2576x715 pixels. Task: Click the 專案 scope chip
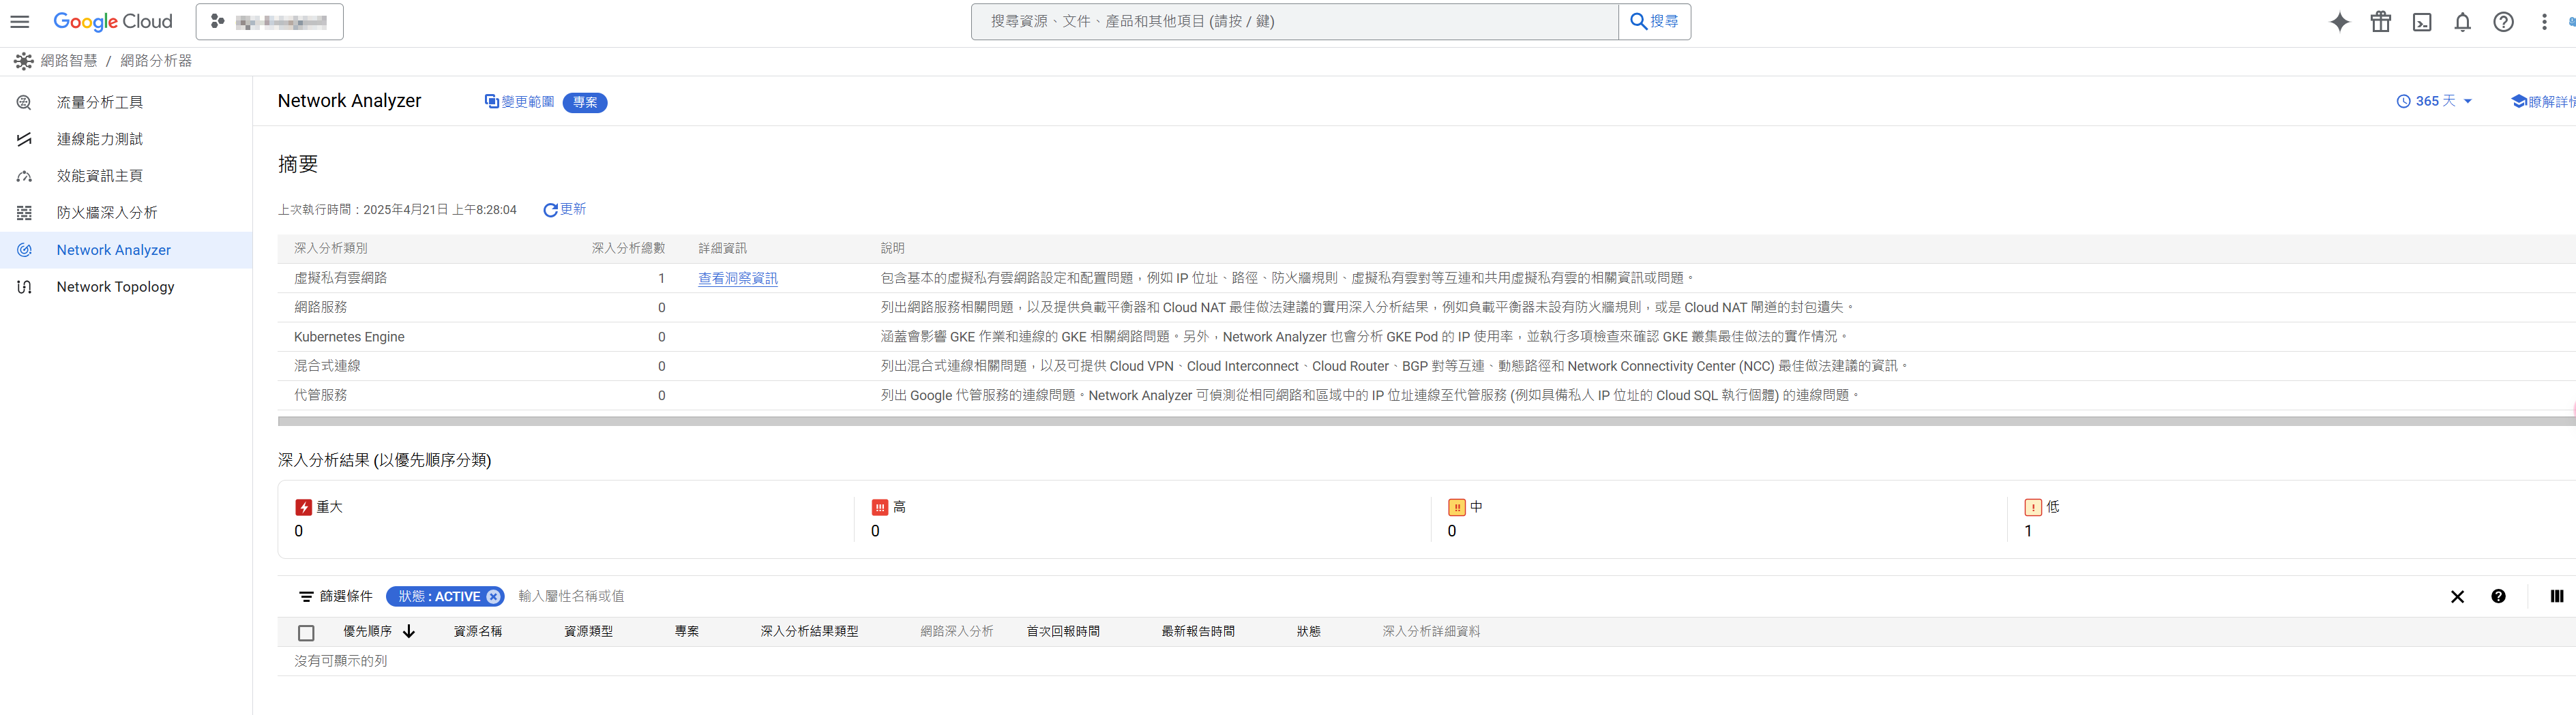[585, 102]
